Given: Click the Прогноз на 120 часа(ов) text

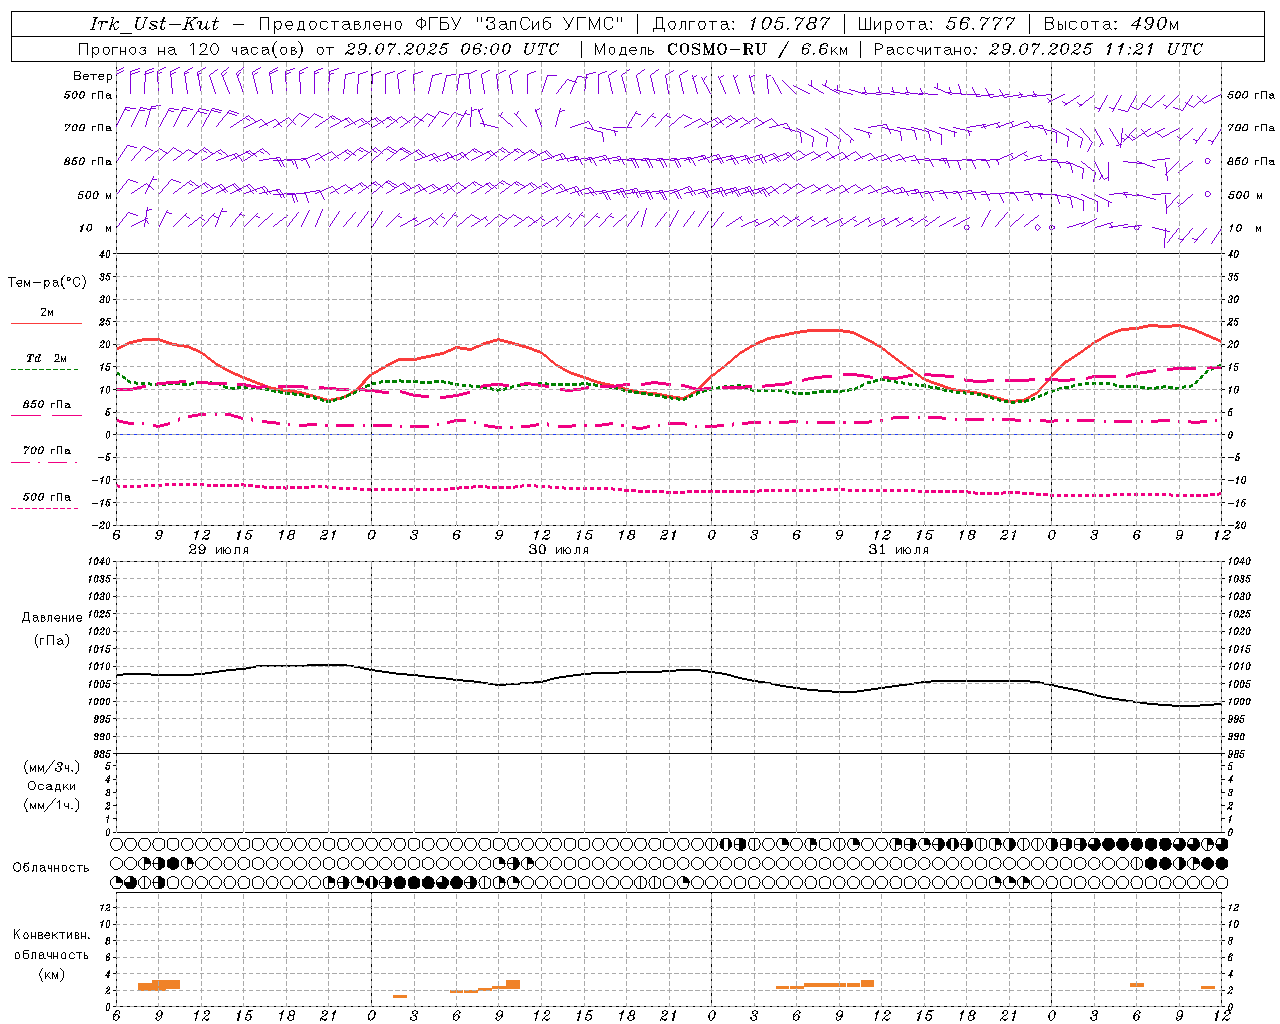Looking at the screenshot, I should coord(193,49).
